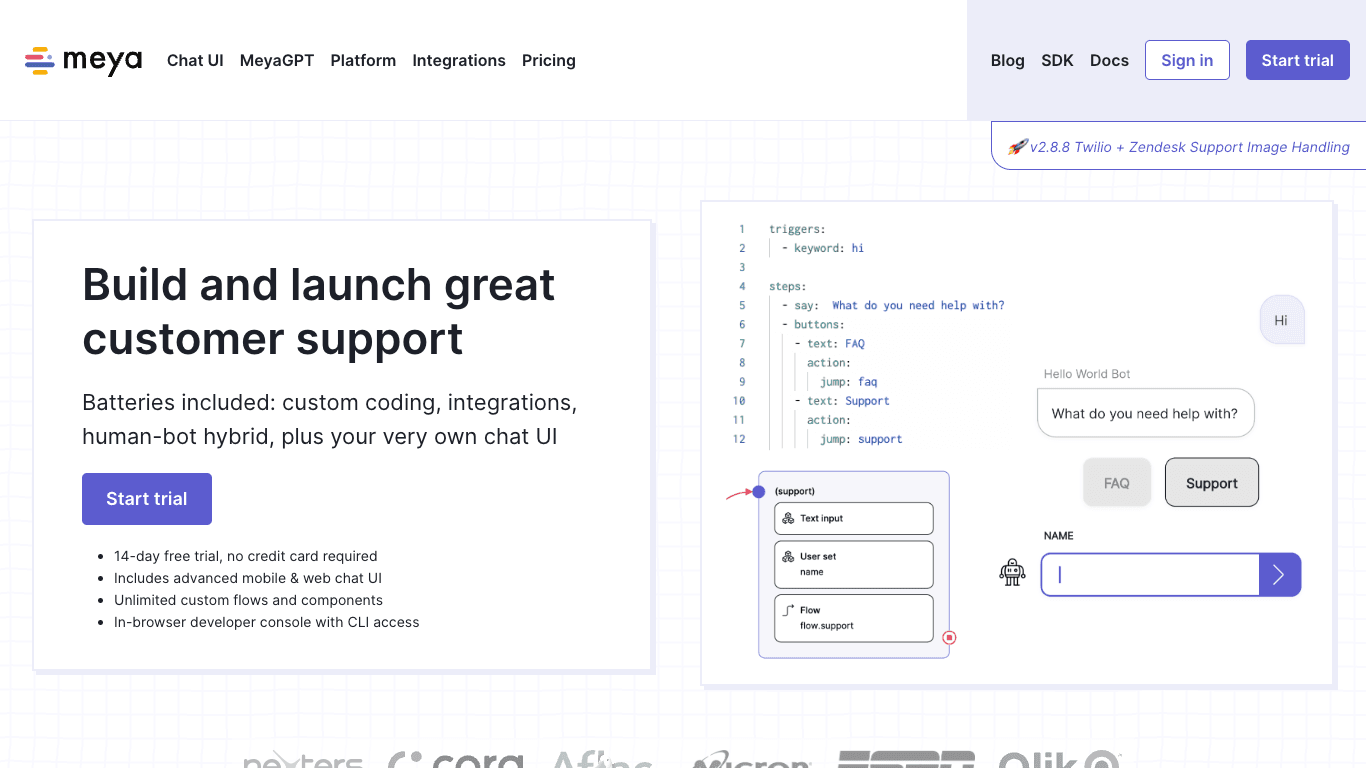The image size is (1366, 768).
Task: Click 'jump: support' code line
Action: (861, 439)
